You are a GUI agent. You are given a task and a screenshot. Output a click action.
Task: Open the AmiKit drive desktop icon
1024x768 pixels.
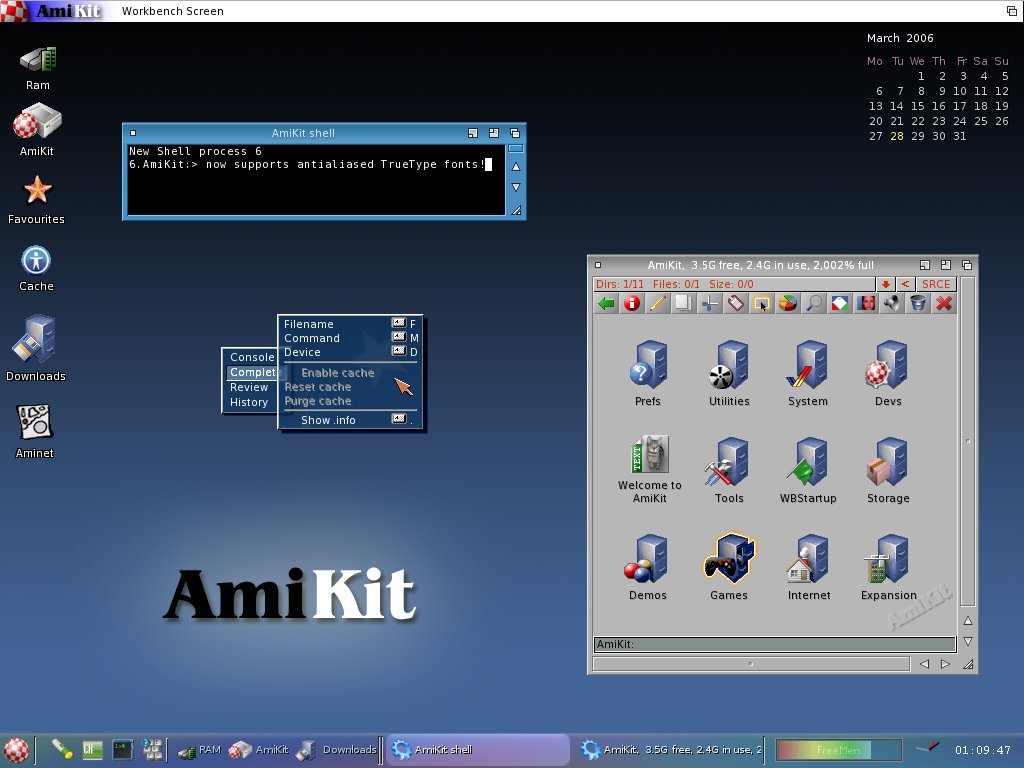point(37,130)
